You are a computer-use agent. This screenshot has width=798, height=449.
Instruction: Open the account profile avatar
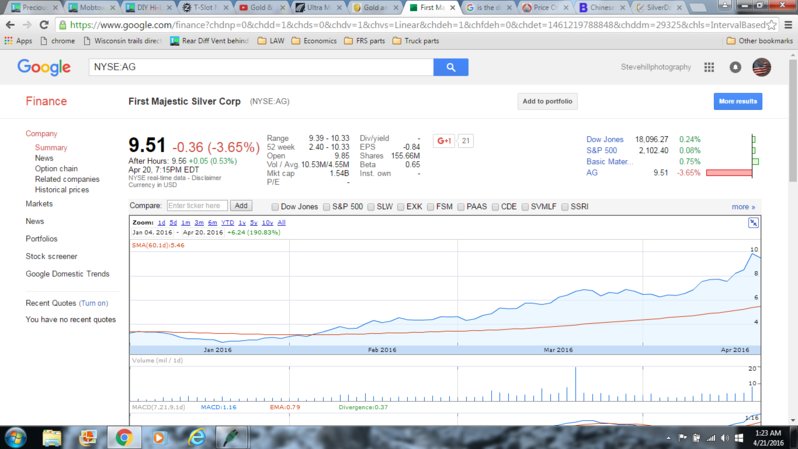click(761, 67)
